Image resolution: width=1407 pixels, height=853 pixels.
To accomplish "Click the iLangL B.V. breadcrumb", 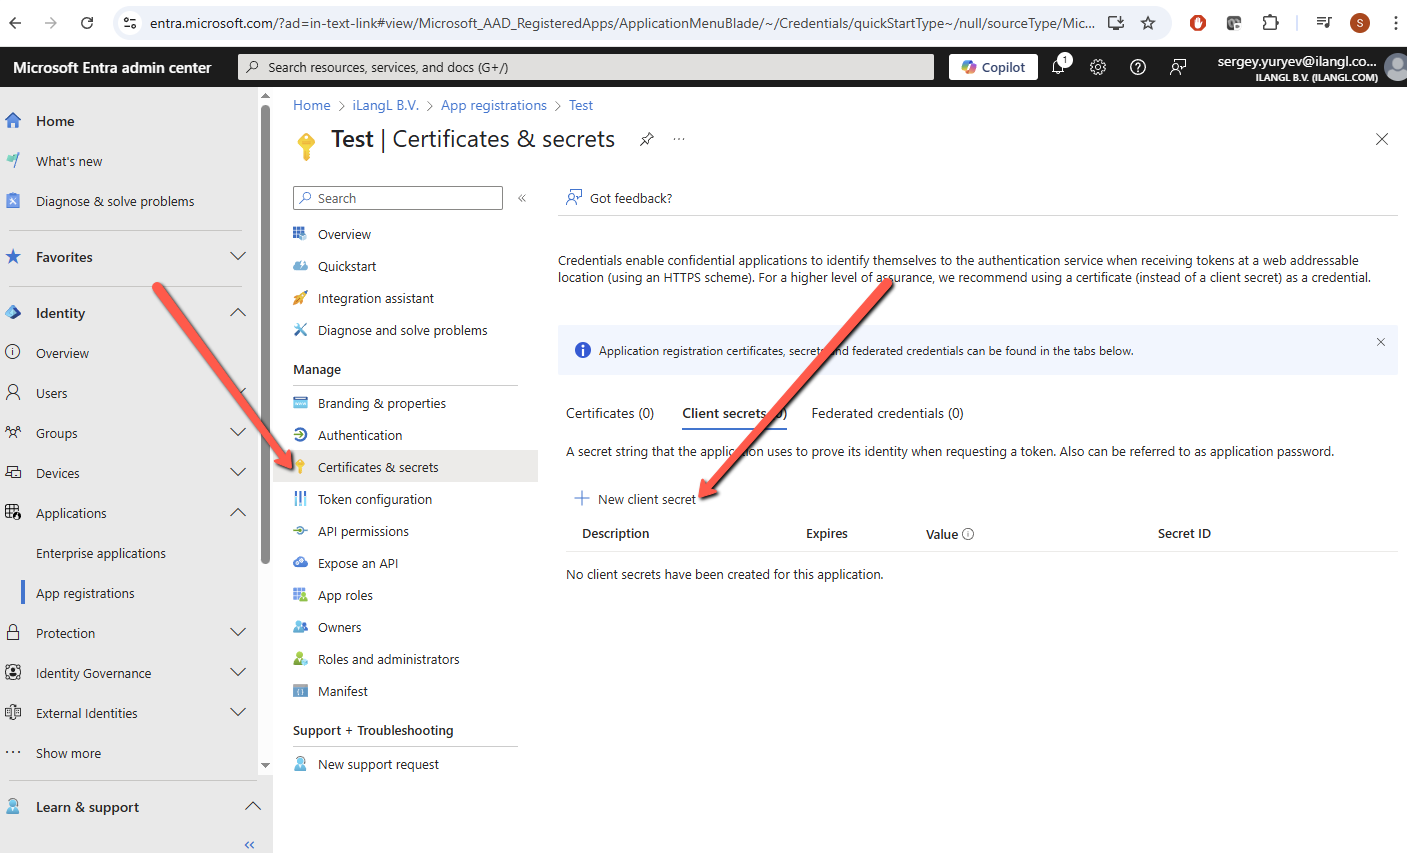I will pyautogui.click(x=386, y=105).
